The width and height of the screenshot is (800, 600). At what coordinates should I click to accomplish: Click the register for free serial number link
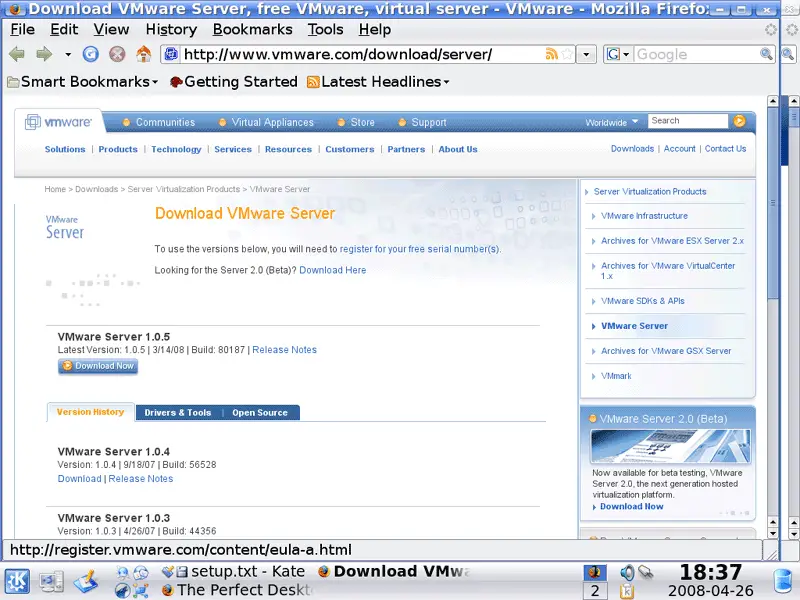(x=419, y=249)
